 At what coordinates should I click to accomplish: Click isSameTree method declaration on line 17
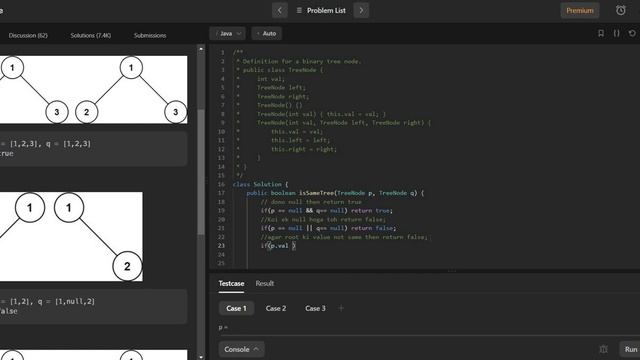pyautogui.click(x=335, y=193)
